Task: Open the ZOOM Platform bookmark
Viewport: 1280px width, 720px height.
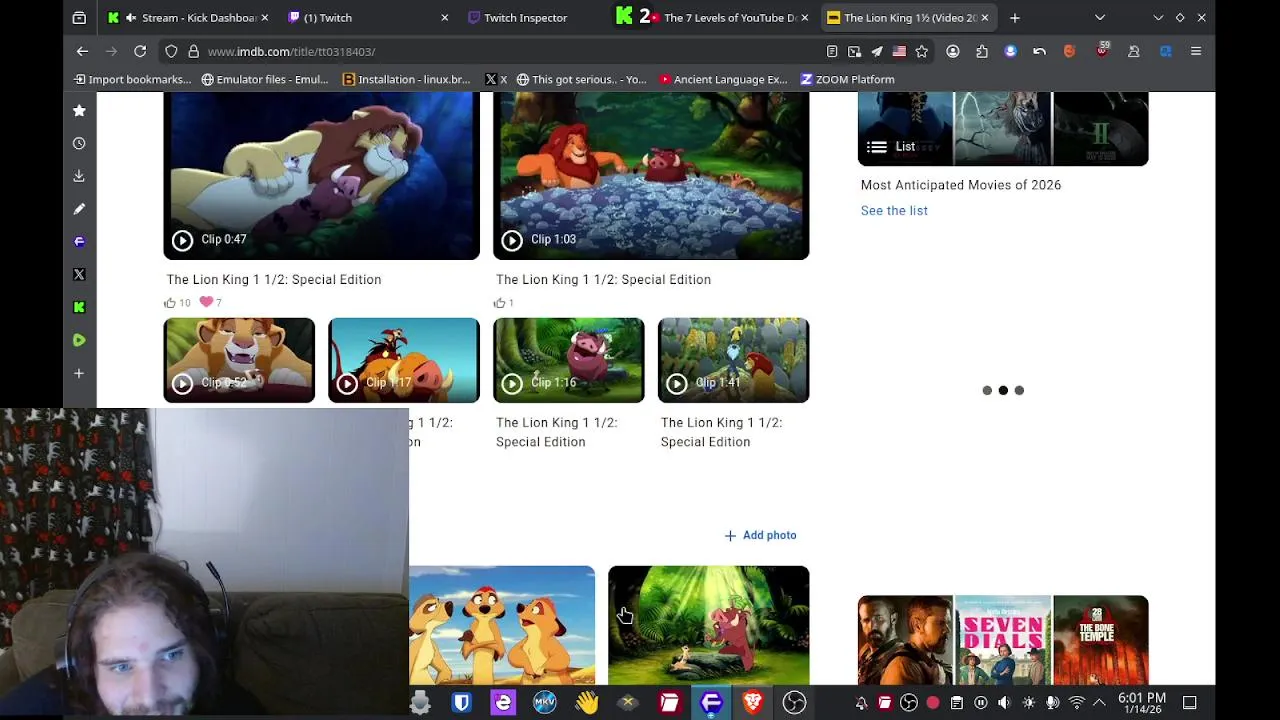Action: [x=847, y=79]
